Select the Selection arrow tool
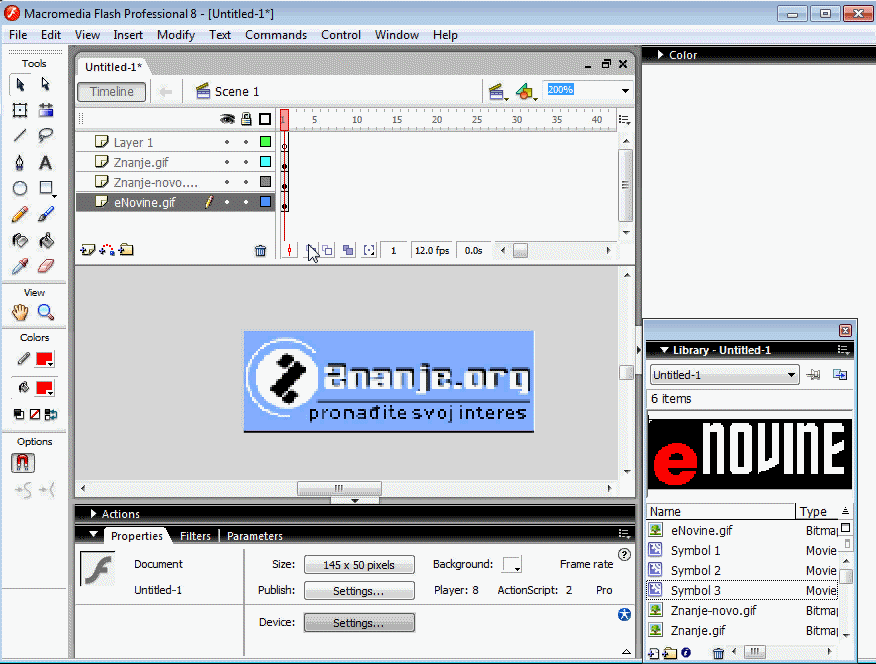 (x=21, y=84)
